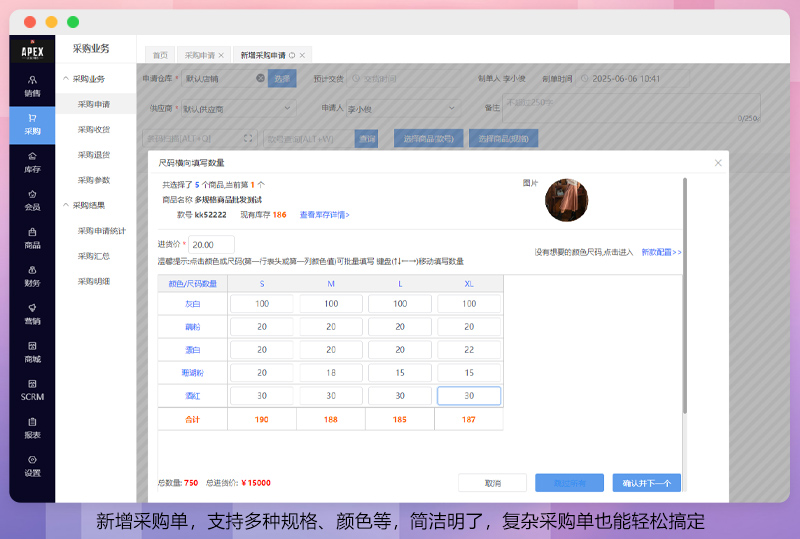The image size is (800, 539).
Task: Click the 选择商品(款号) button
Action: point(429,138)
